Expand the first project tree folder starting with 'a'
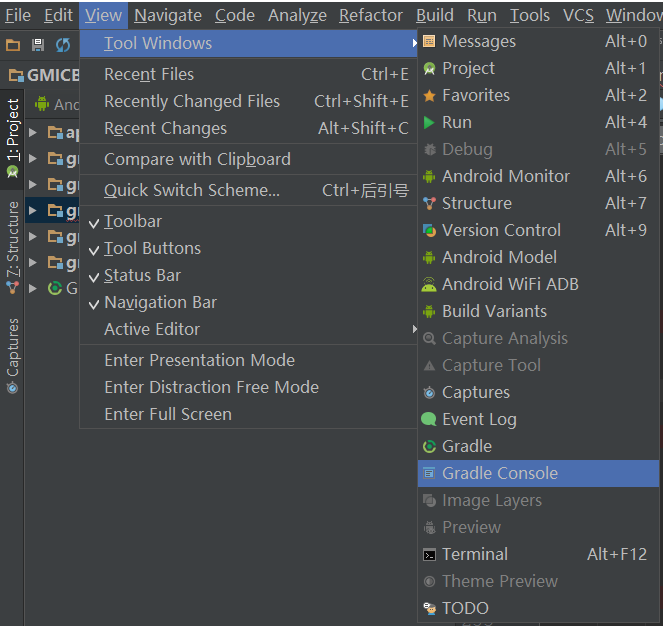The width and height of the screenshot is (663, 626). 33,133
